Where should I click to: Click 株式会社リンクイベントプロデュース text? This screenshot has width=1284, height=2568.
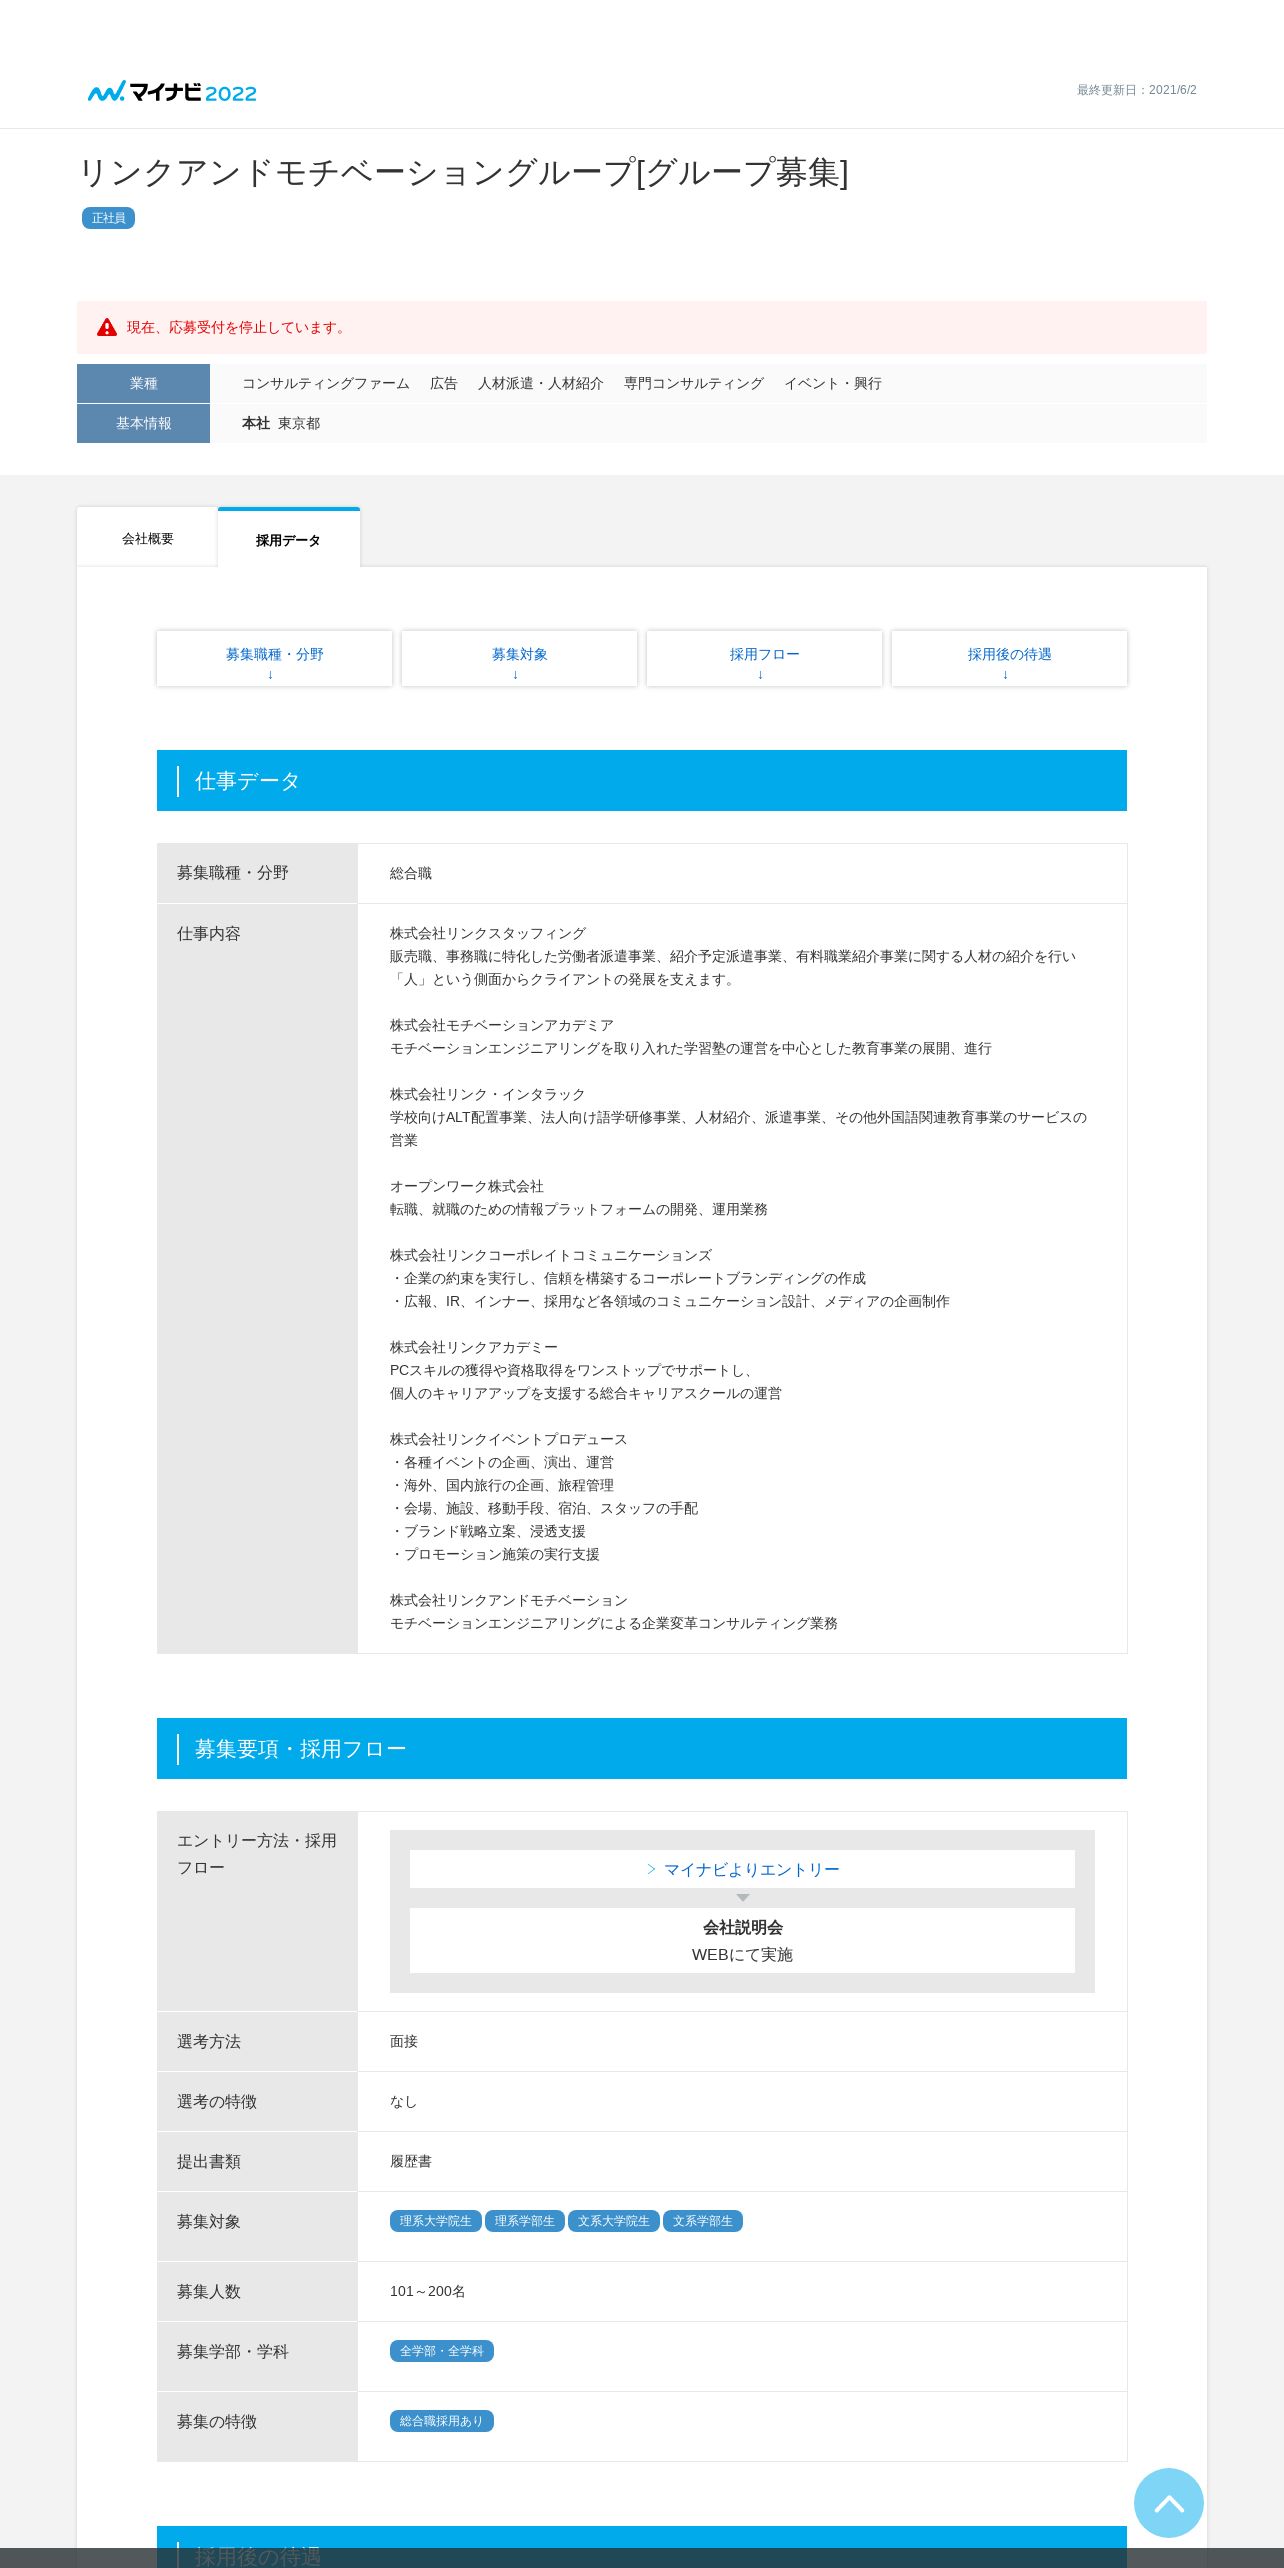(x=509, y=1439)
